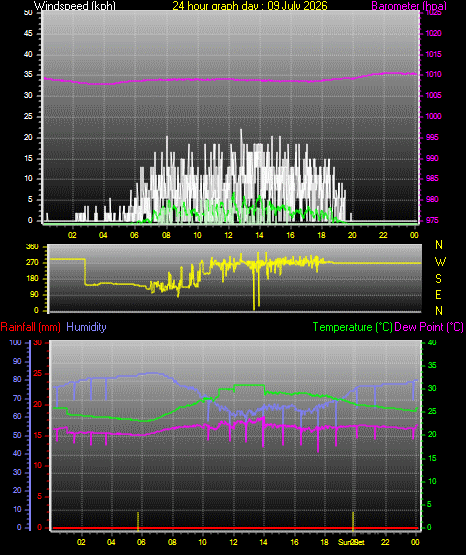
Task: Click the barometer axis value 1000
Action: [433, 116]
